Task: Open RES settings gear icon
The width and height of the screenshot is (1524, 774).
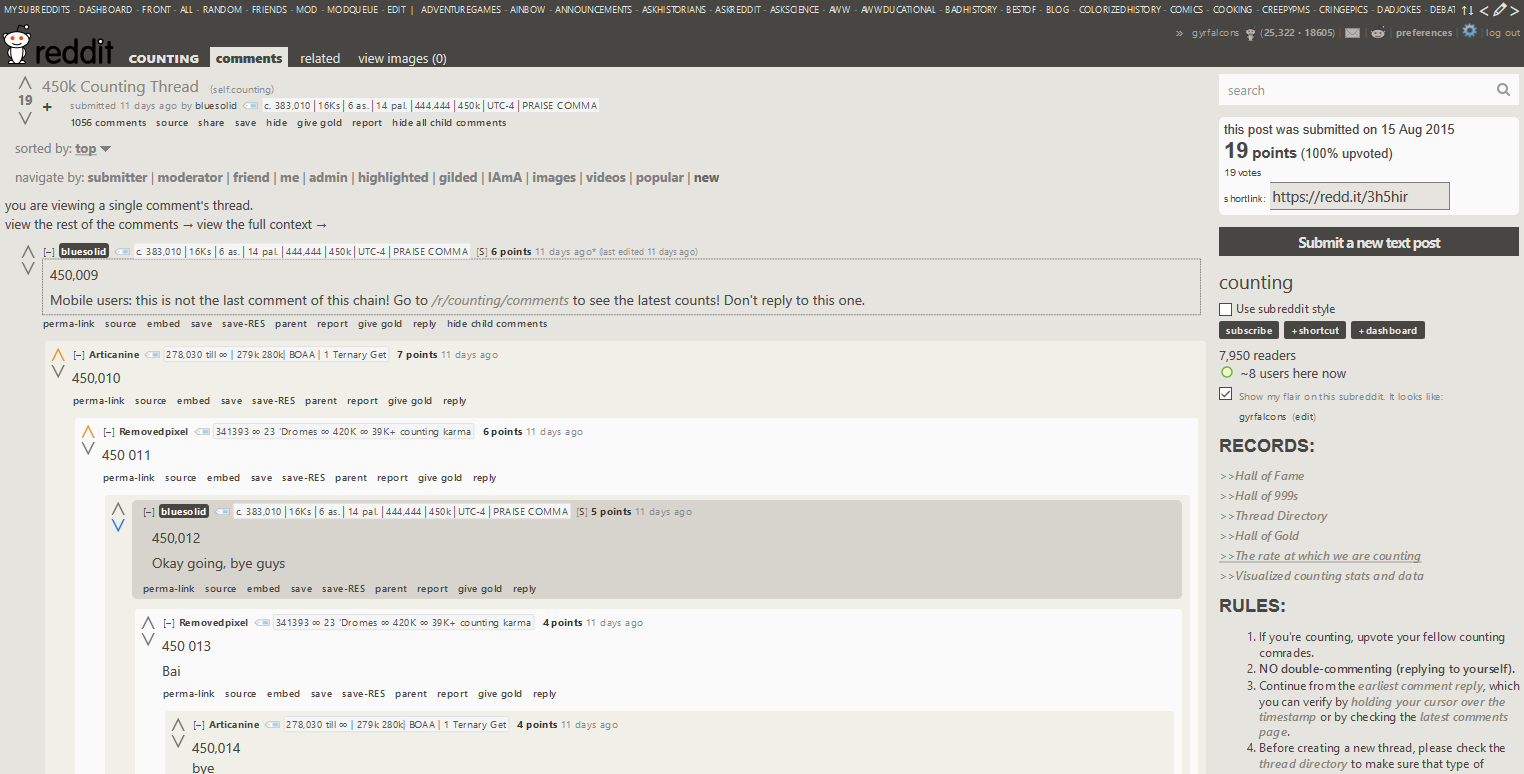Action: 1469,31
